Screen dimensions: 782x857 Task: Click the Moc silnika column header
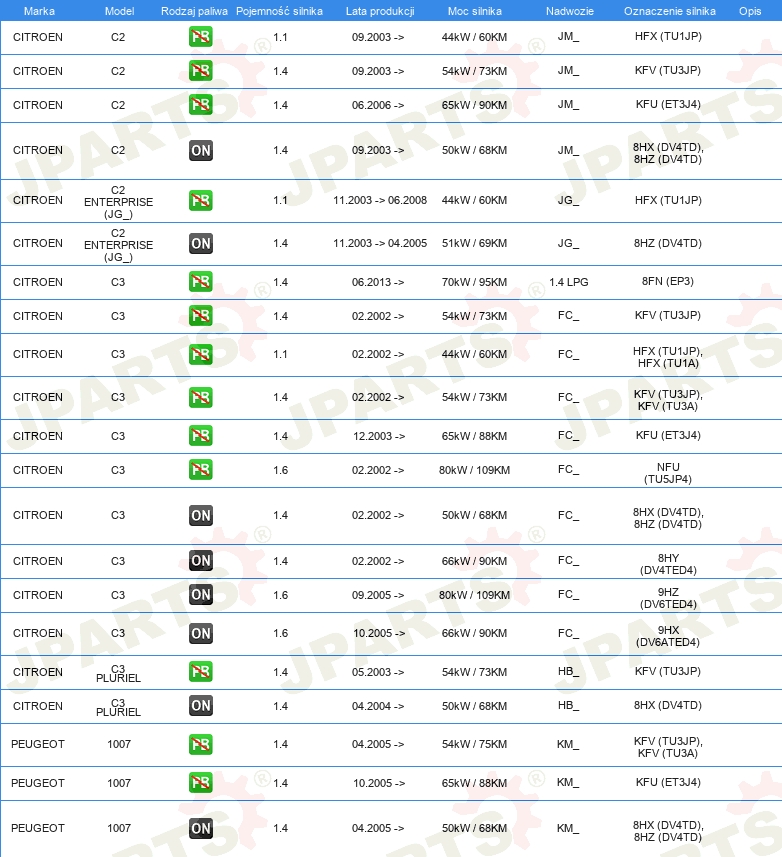(x=474, y=11)
